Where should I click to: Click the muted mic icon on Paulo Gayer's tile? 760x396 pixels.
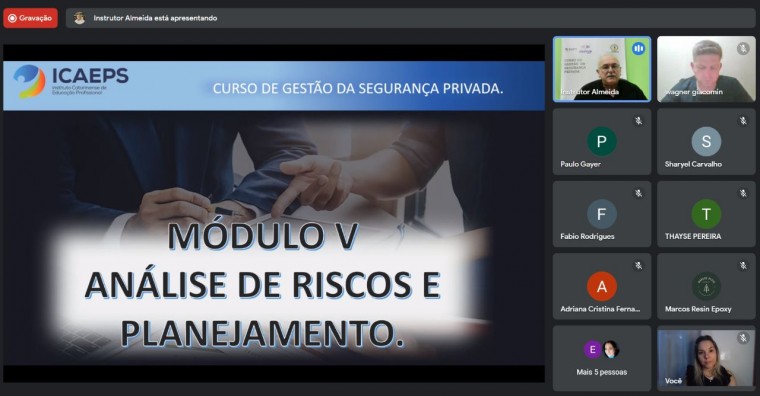point(638,121)
